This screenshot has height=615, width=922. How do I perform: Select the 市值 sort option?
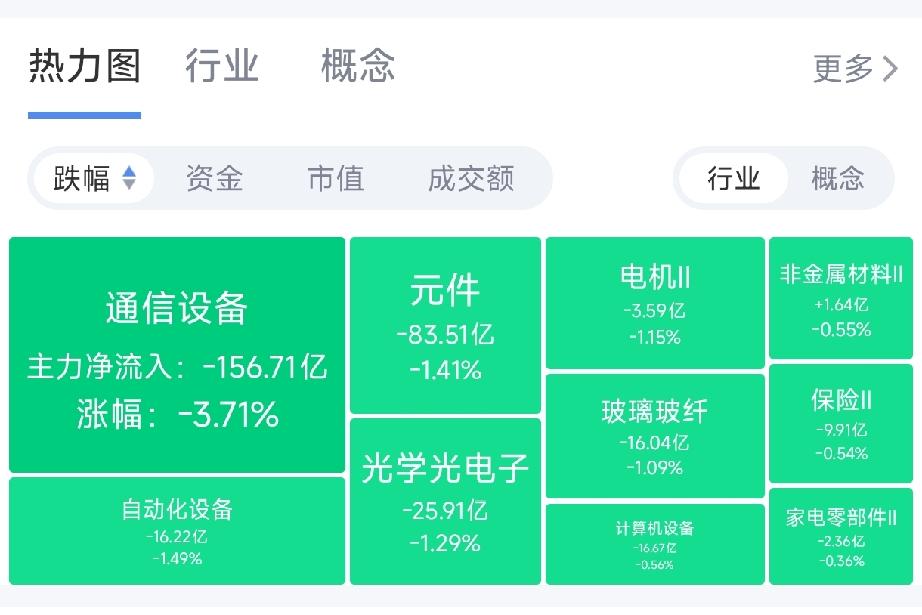click(x=336, y=178)
